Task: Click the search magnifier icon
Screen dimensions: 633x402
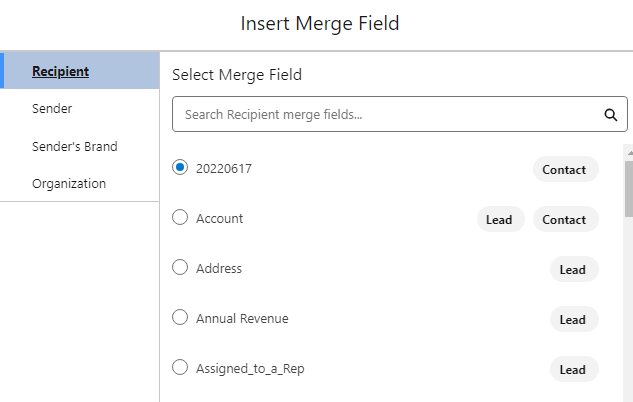Action: click(x=611, y=115)
